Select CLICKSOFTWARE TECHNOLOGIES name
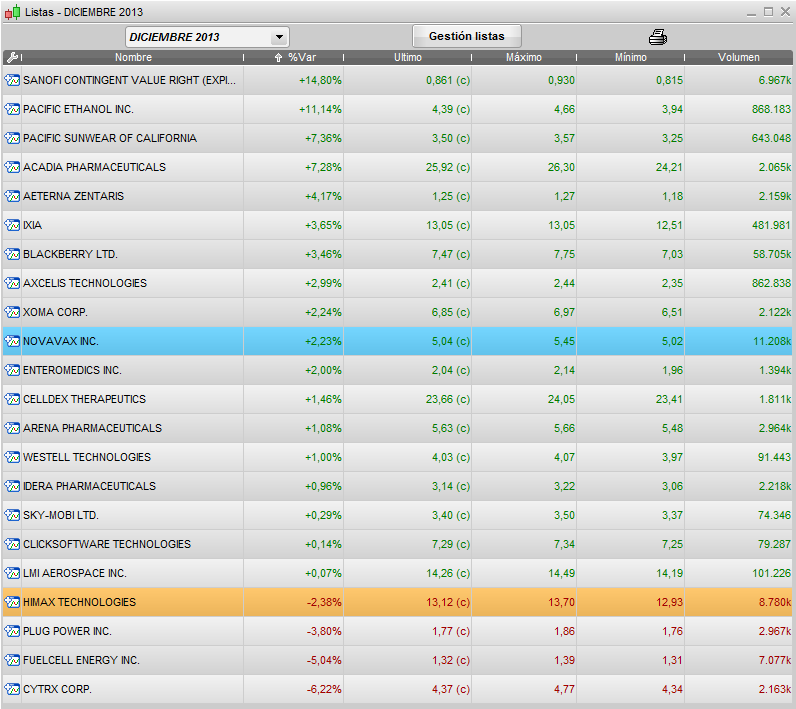Viewport: 796px width, 709px height. [x=107, y=544]
